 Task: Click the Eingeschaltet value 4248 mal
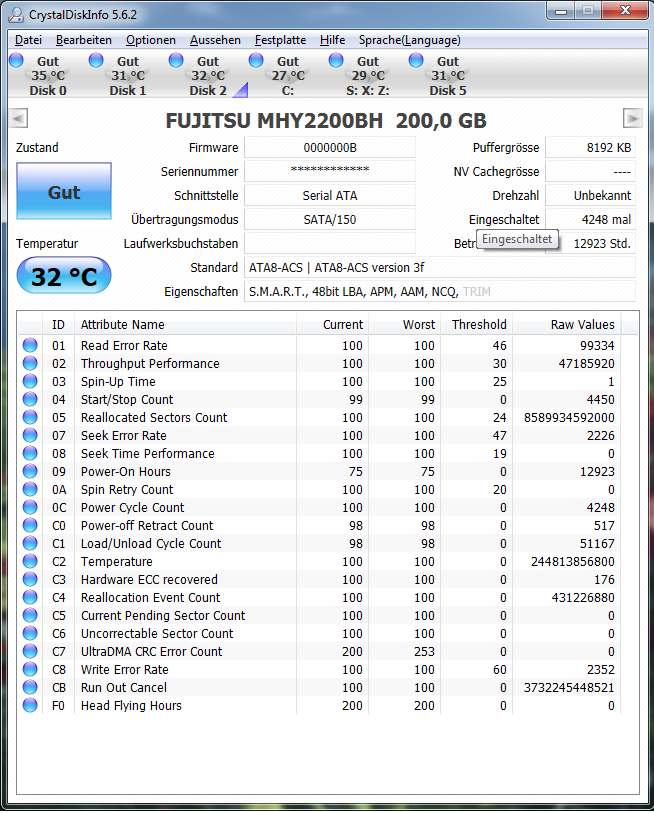591,219
